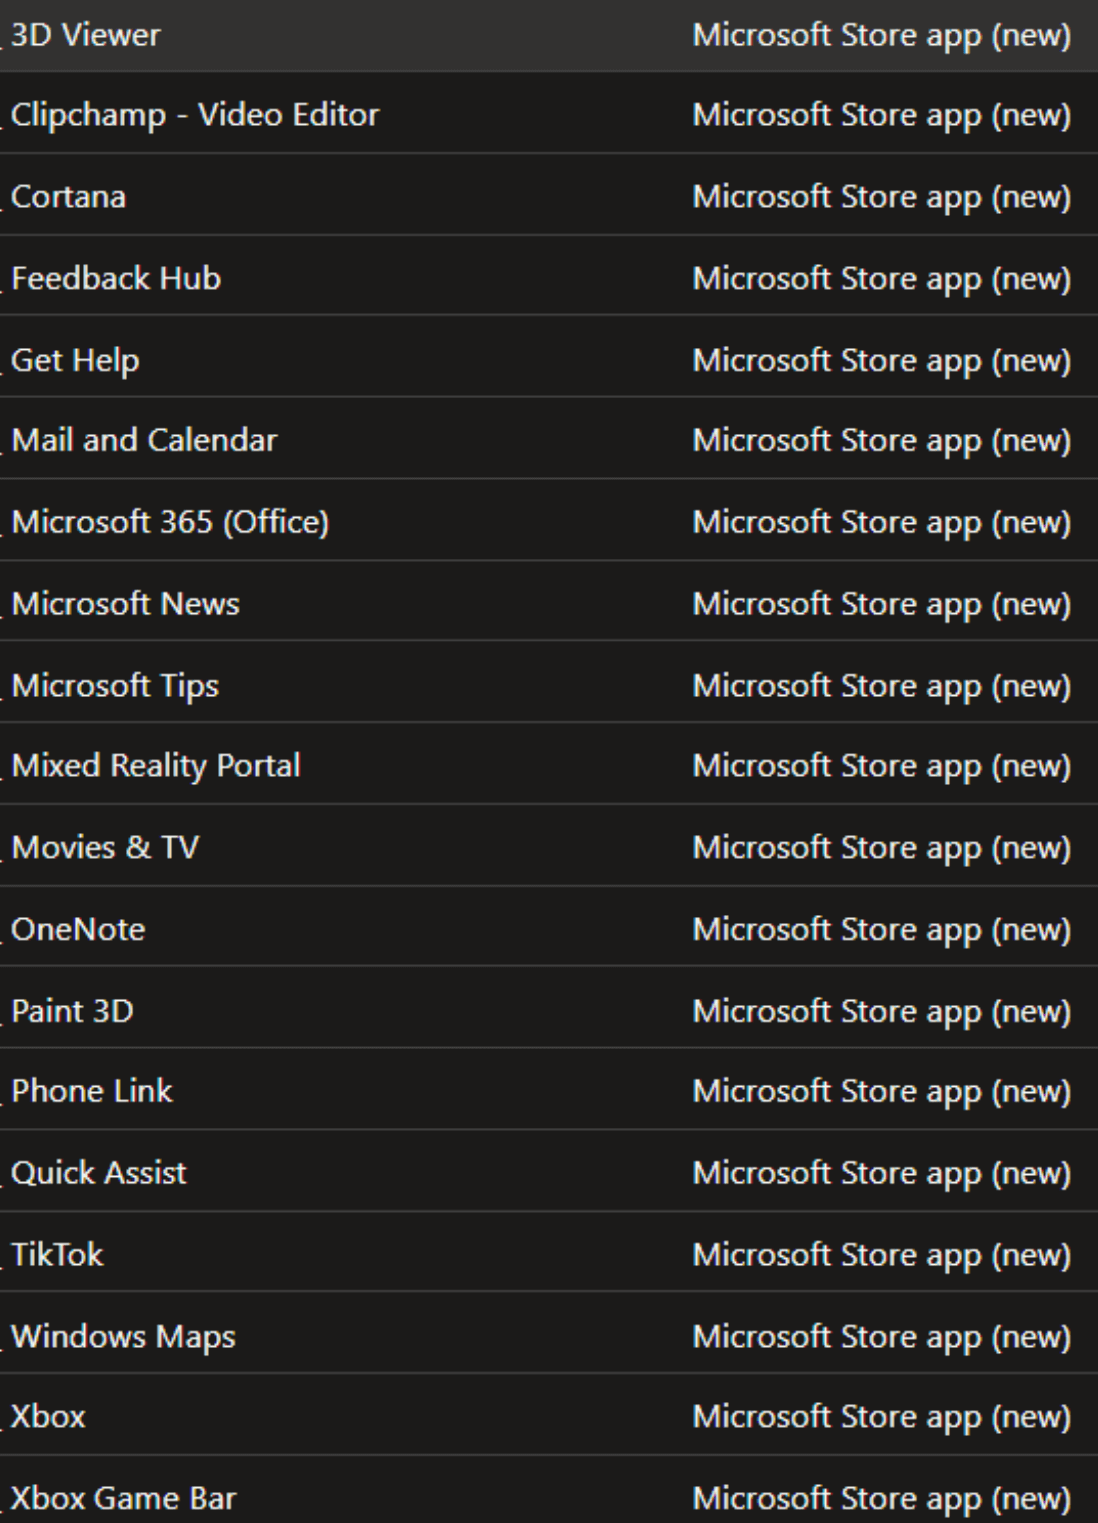The width and height of the screenshot is (1098, 1523).
Task: Click the Get Help list entry
Action: pyautogui.click(x=75, y=360)
